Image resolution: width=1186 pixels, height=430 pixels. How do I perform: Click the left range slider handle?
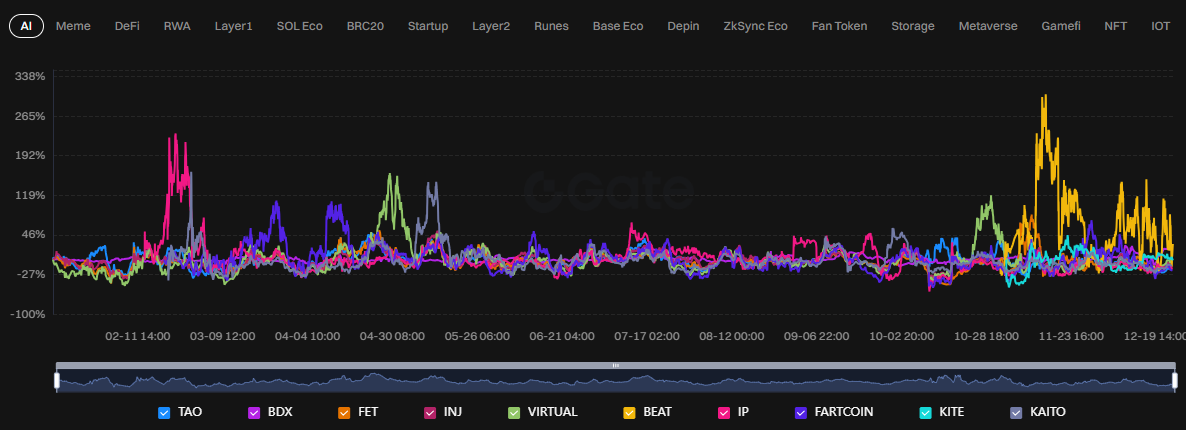tap(57, 380)
